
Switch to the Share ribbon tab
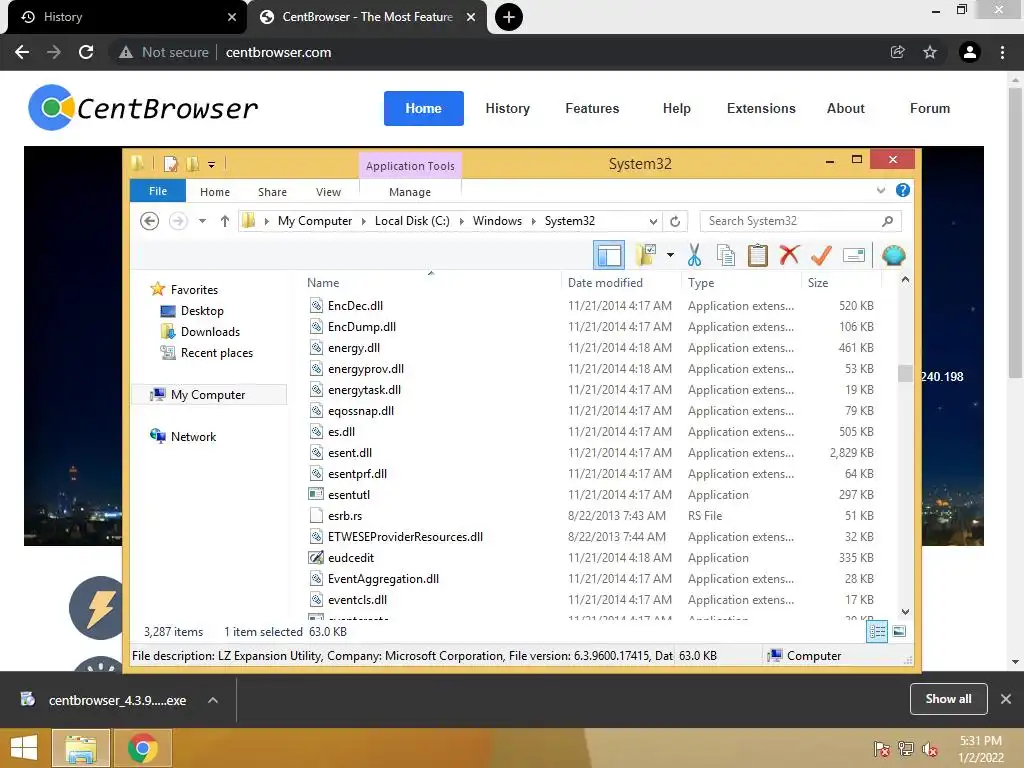pos(272,192)
